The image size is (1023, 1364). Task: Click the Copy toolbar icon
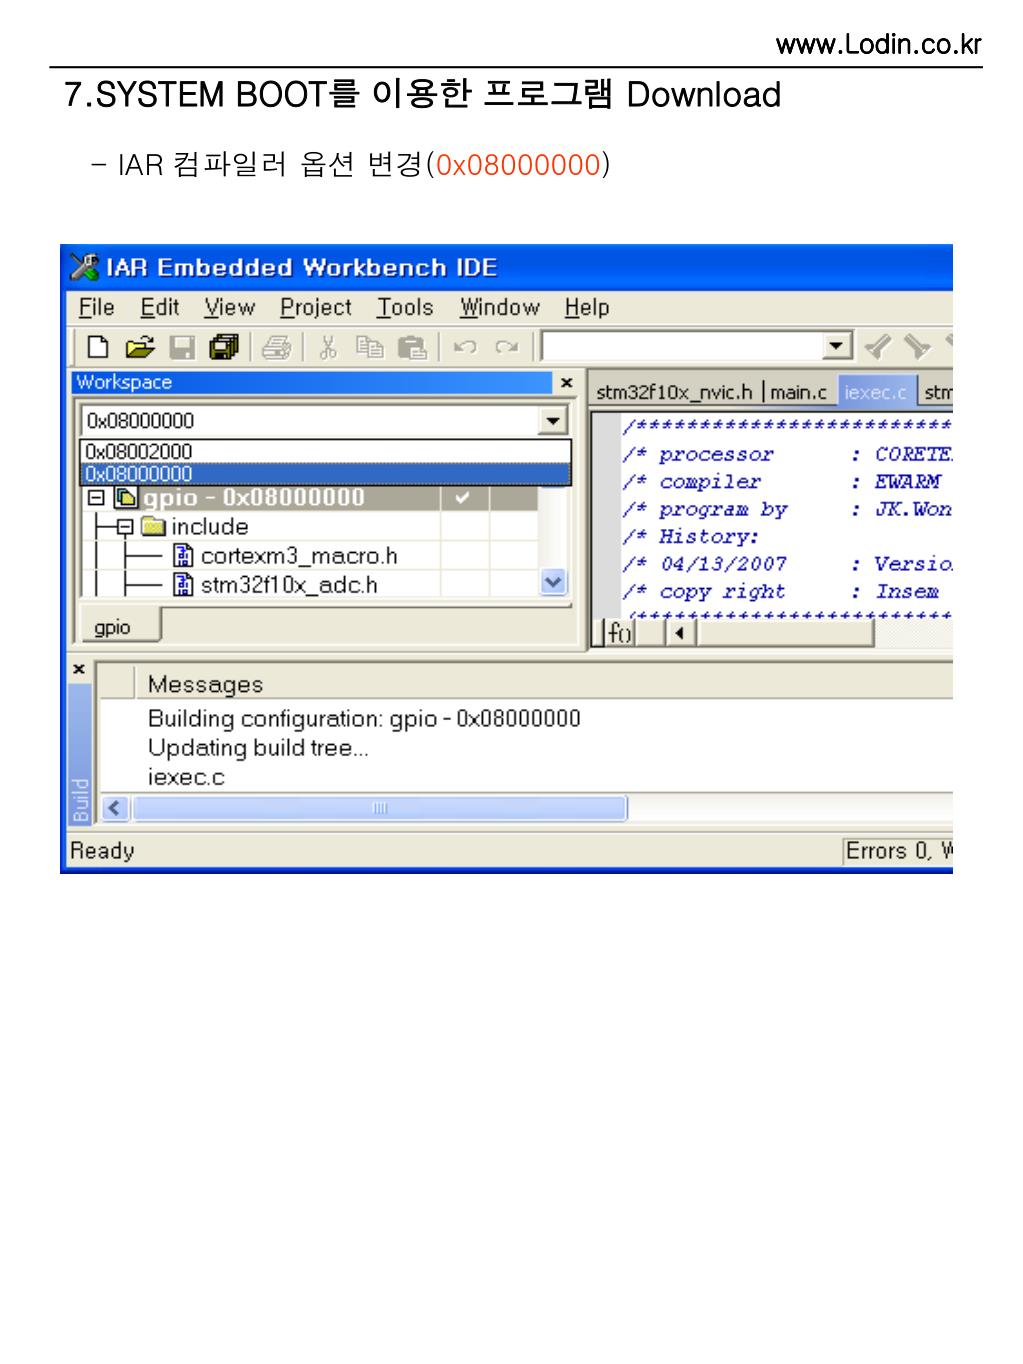[x=371, y=347]
